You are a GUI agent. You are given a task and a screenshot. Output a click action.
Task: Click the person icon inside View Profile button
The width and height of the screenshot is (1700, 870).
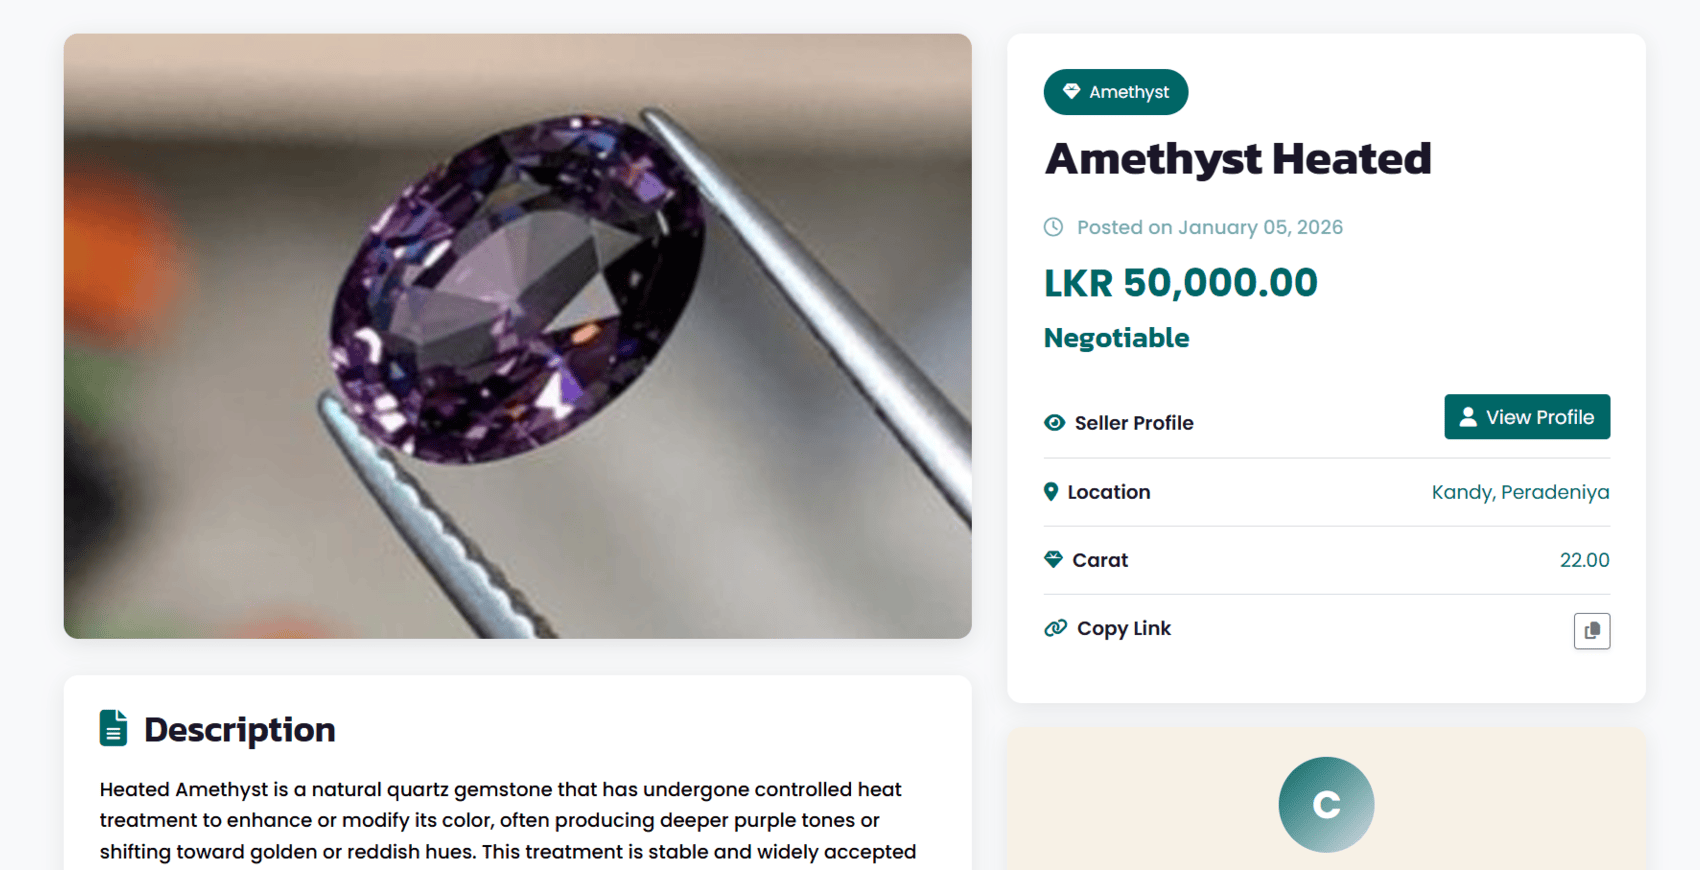click(x=1467, y=416)
